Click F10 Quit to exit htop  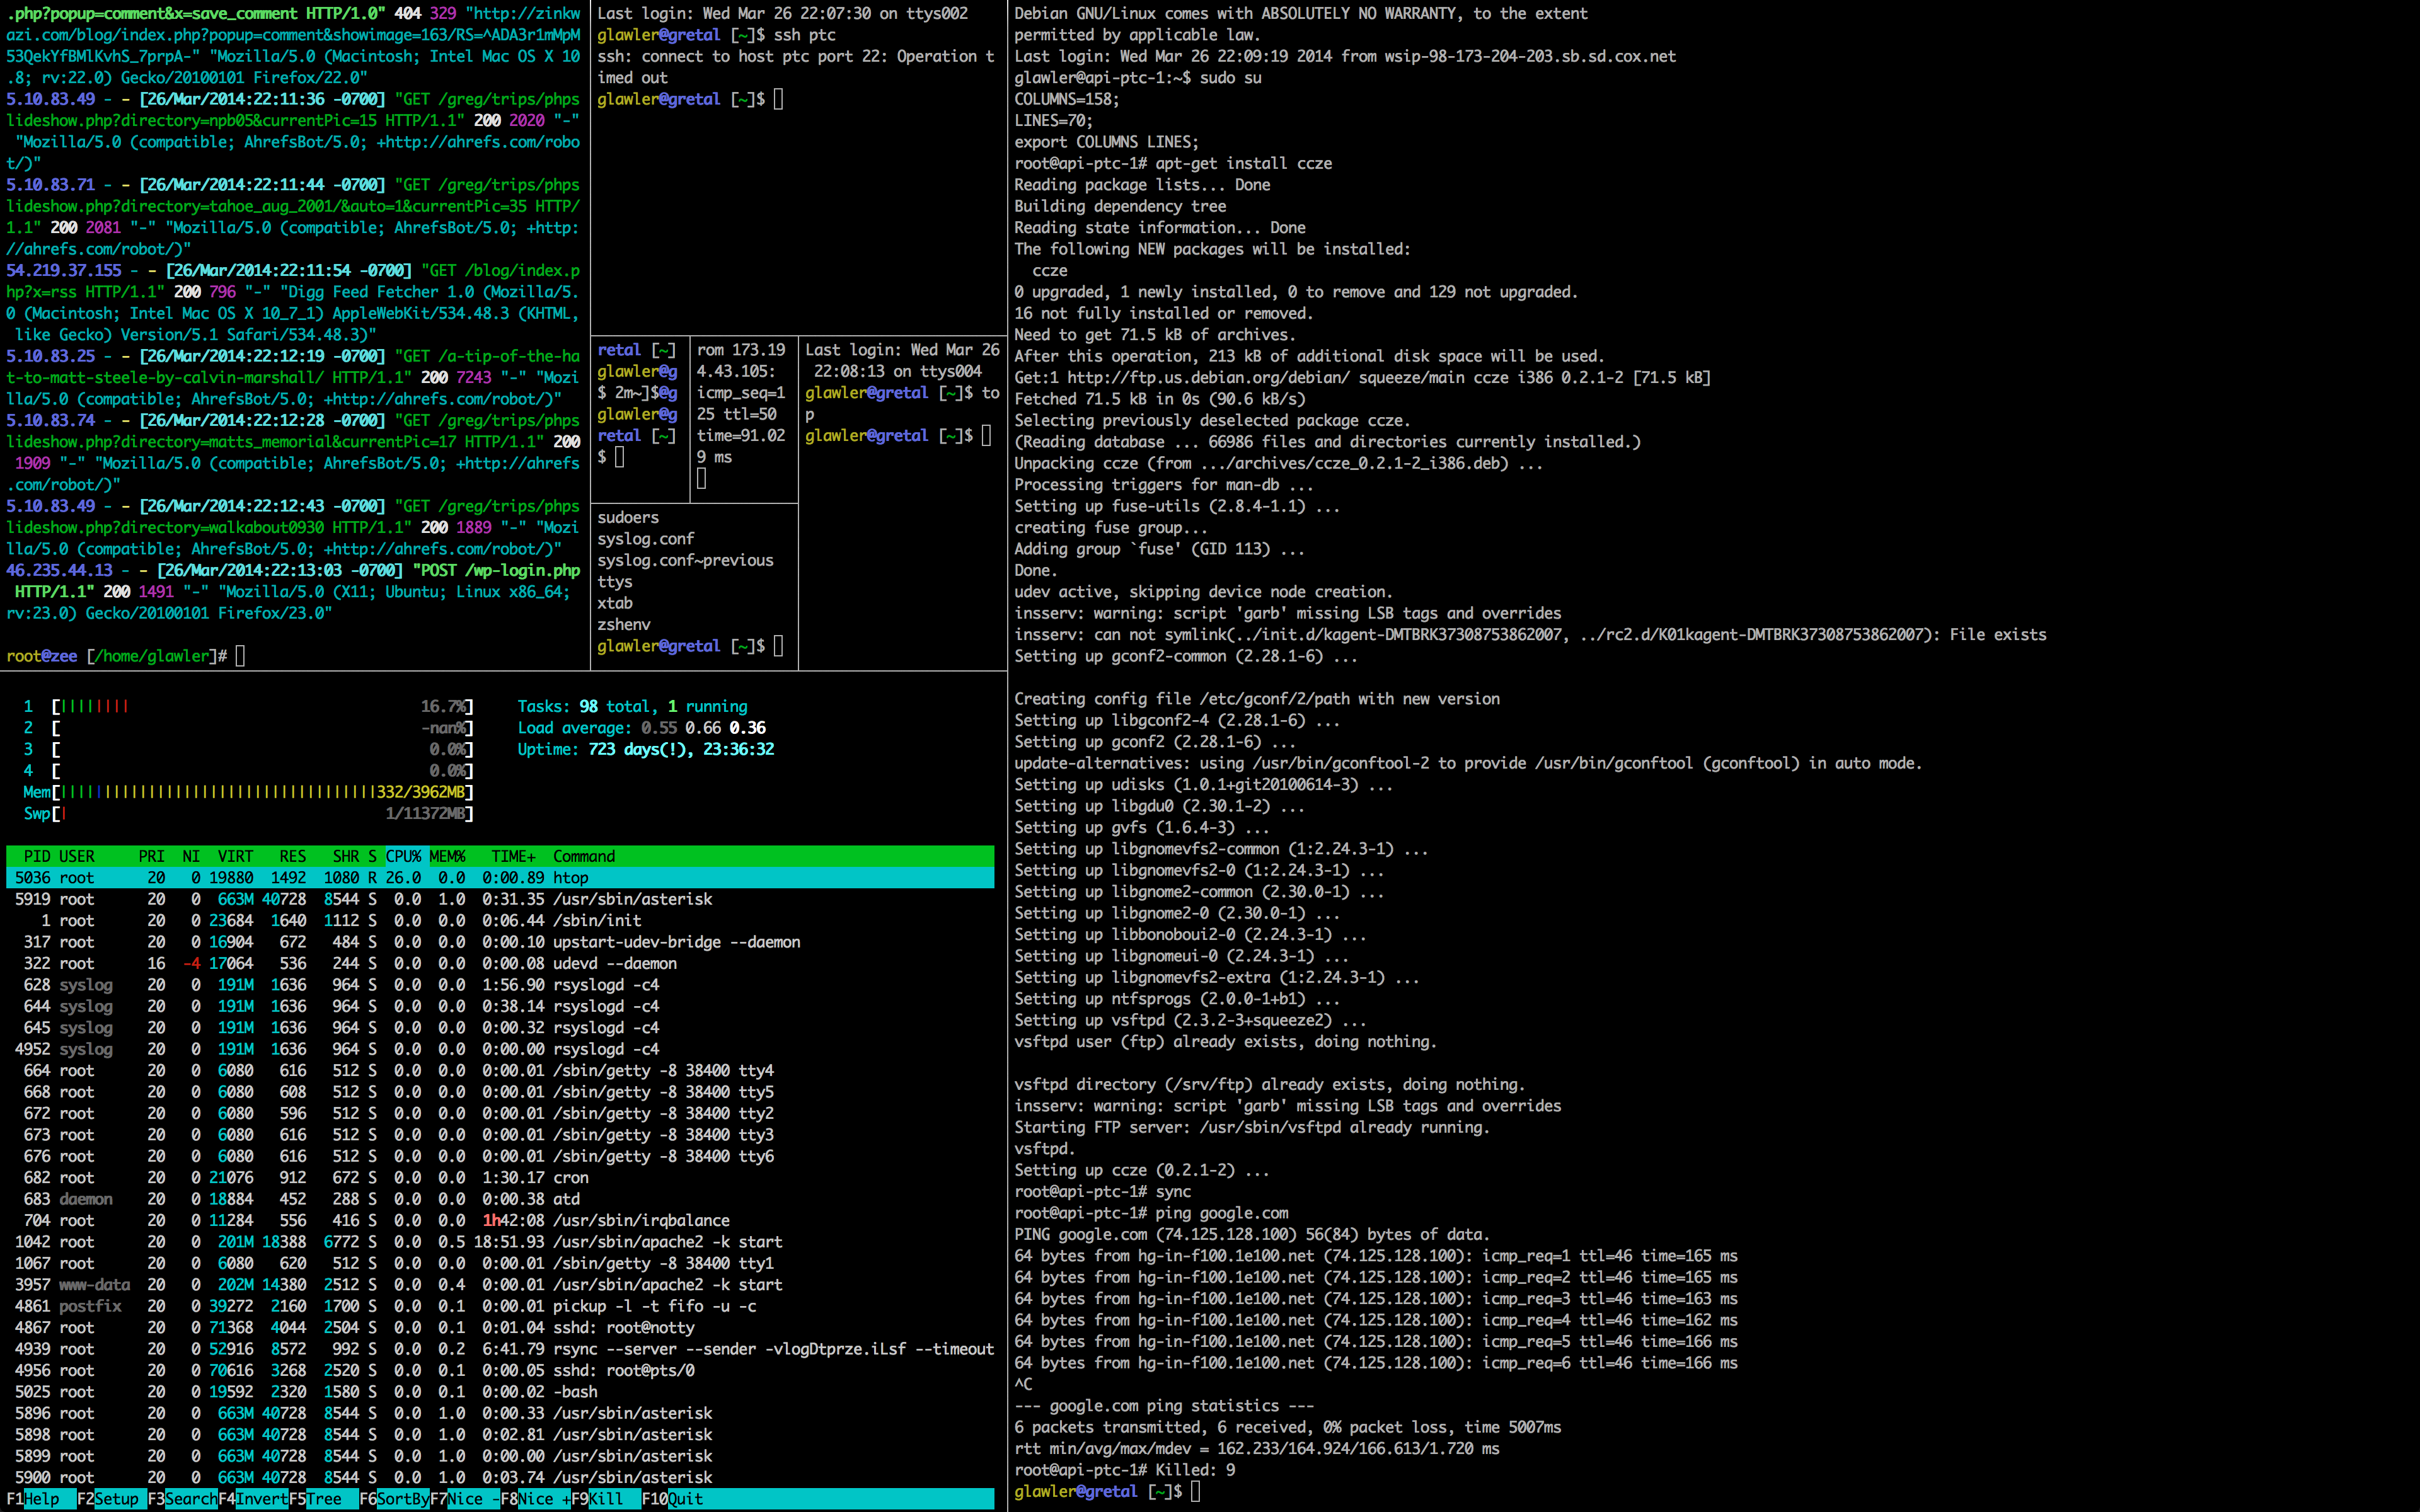pyautogui.click(x=684, y=1498)
